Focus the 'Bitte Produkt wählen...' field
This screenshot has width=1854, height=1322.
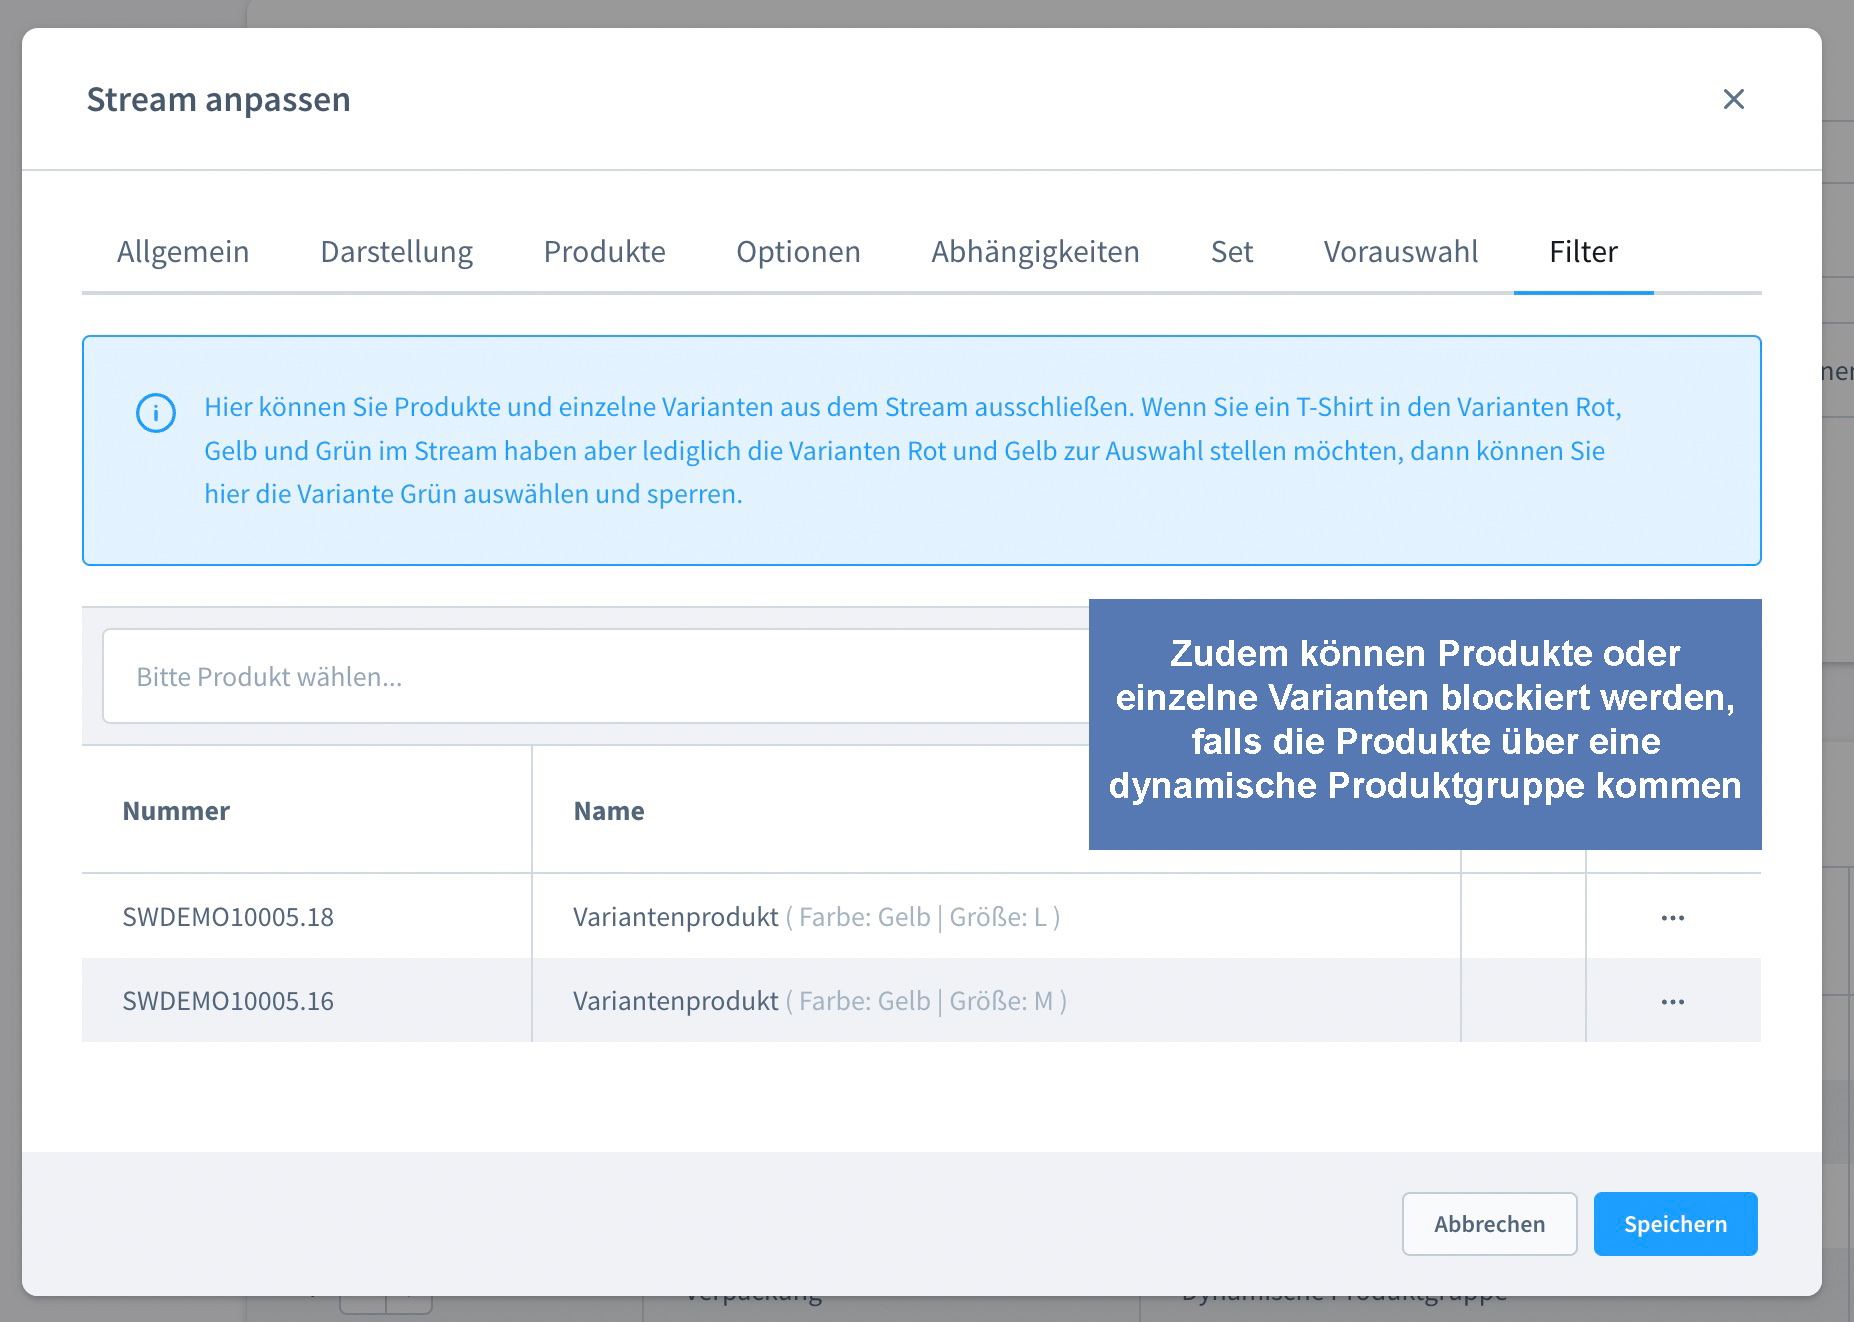596,676
